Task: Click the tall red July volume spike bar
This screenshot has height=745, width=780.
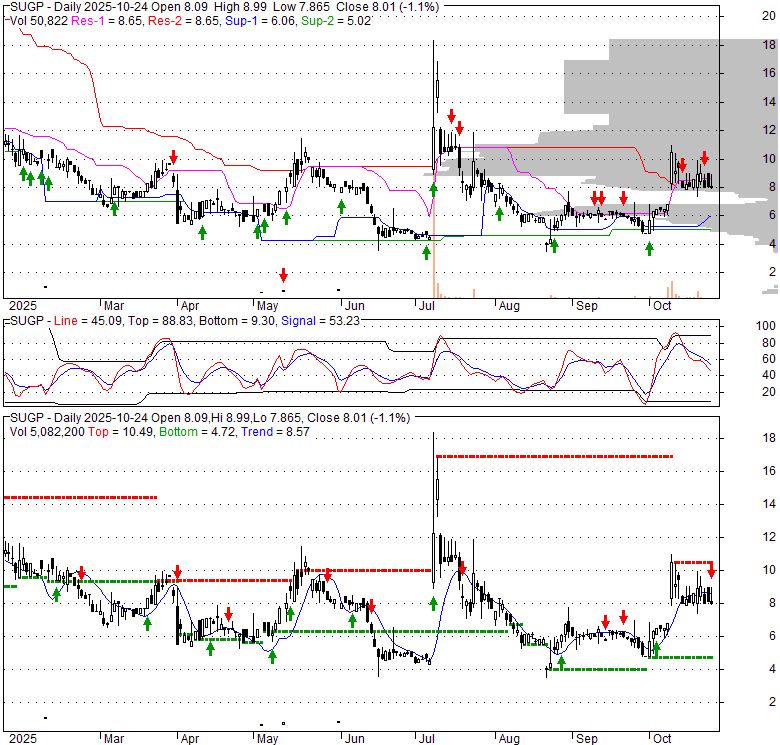Action: pos(435,270)
